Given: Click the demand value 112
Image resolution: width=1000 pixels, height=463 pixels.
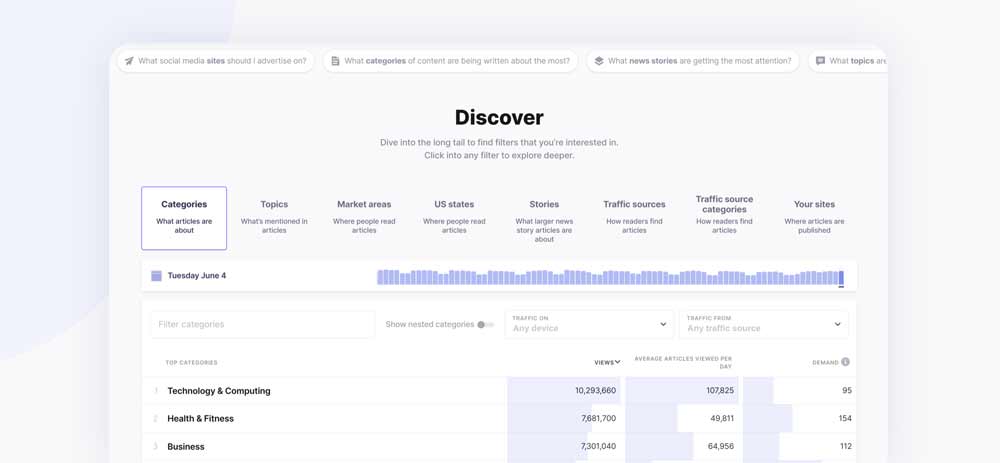Looking at the screenshot, I should 846,446.
